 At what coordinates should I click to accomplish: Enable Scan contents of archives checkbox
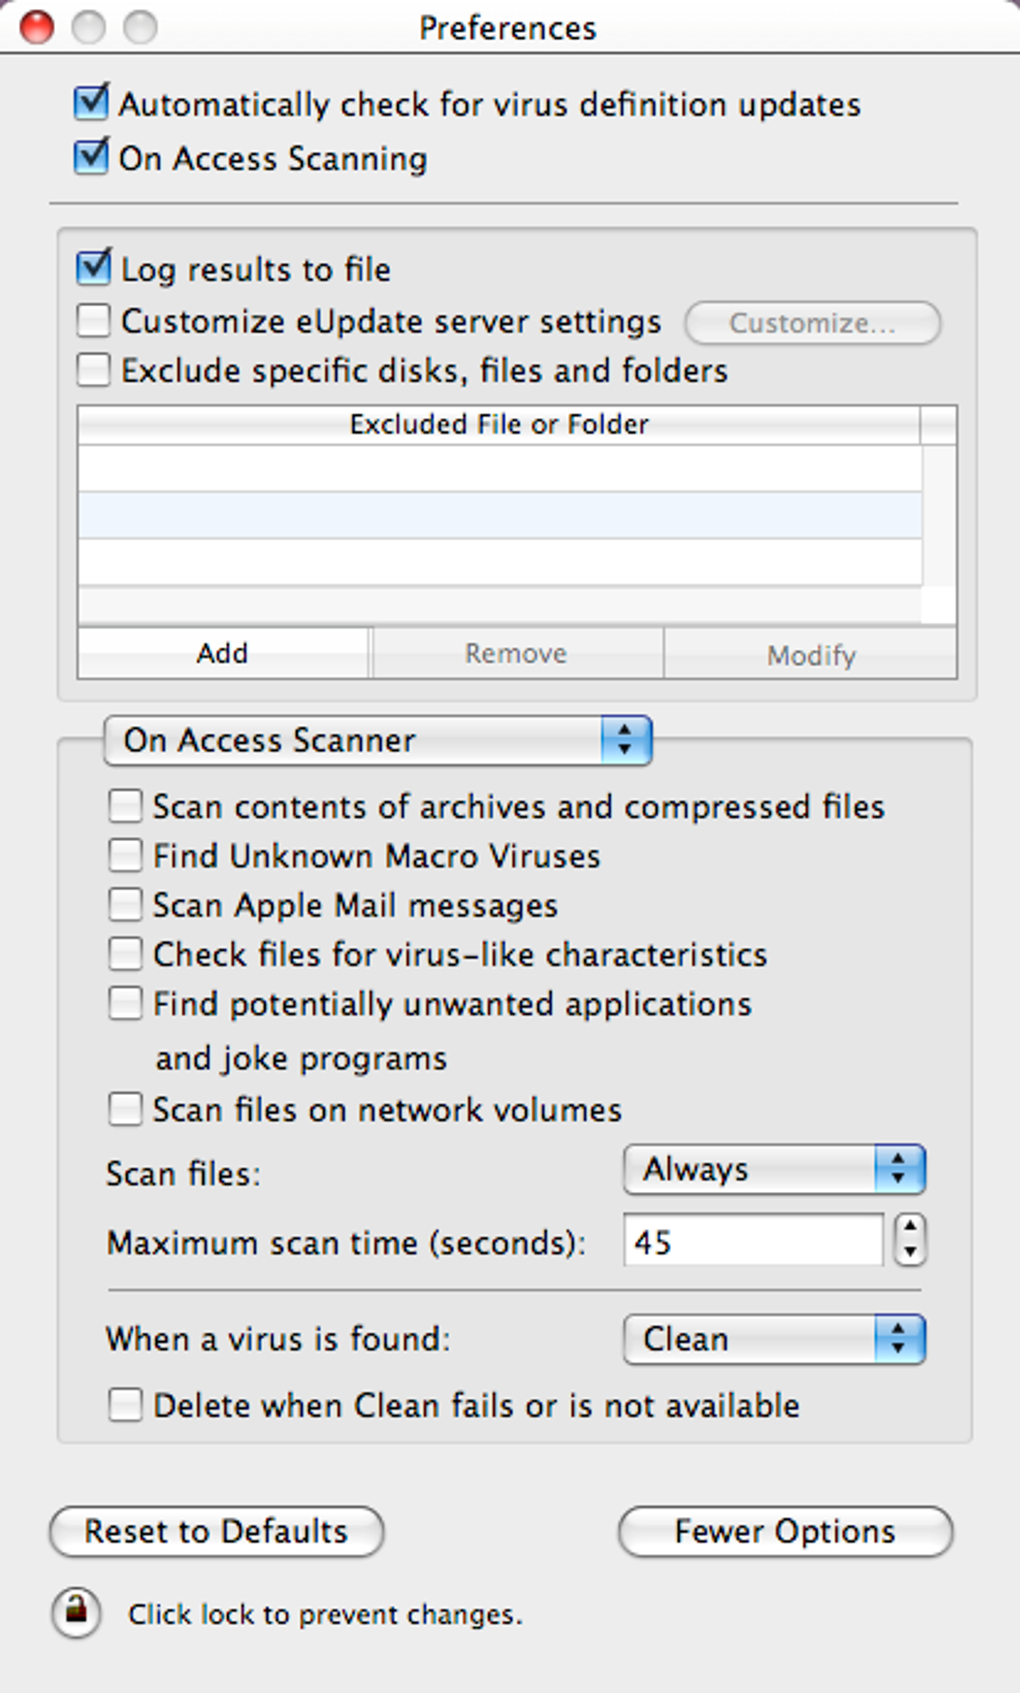[125, 806]
